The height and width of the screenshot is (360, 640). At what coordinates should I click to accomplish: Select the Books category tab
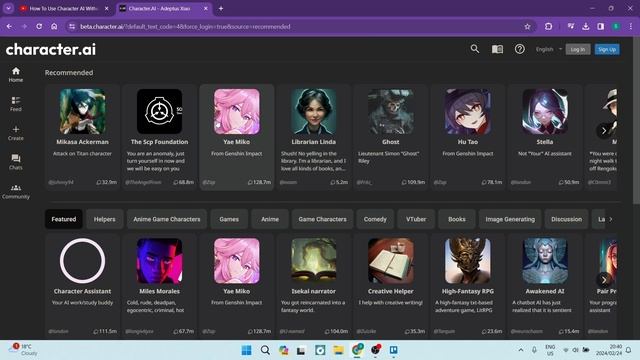pos(457,219)
